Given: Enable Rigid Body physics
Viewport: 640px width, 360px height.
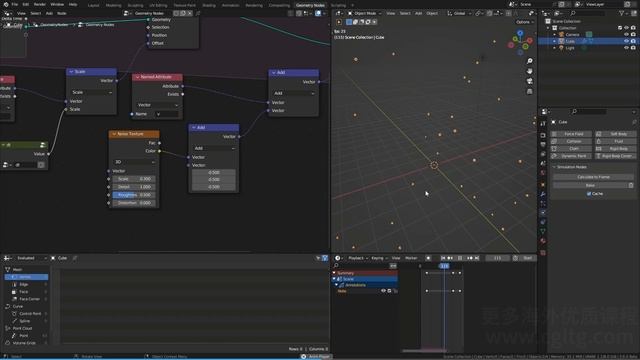Looking at the screenshot, I should 616,149.
